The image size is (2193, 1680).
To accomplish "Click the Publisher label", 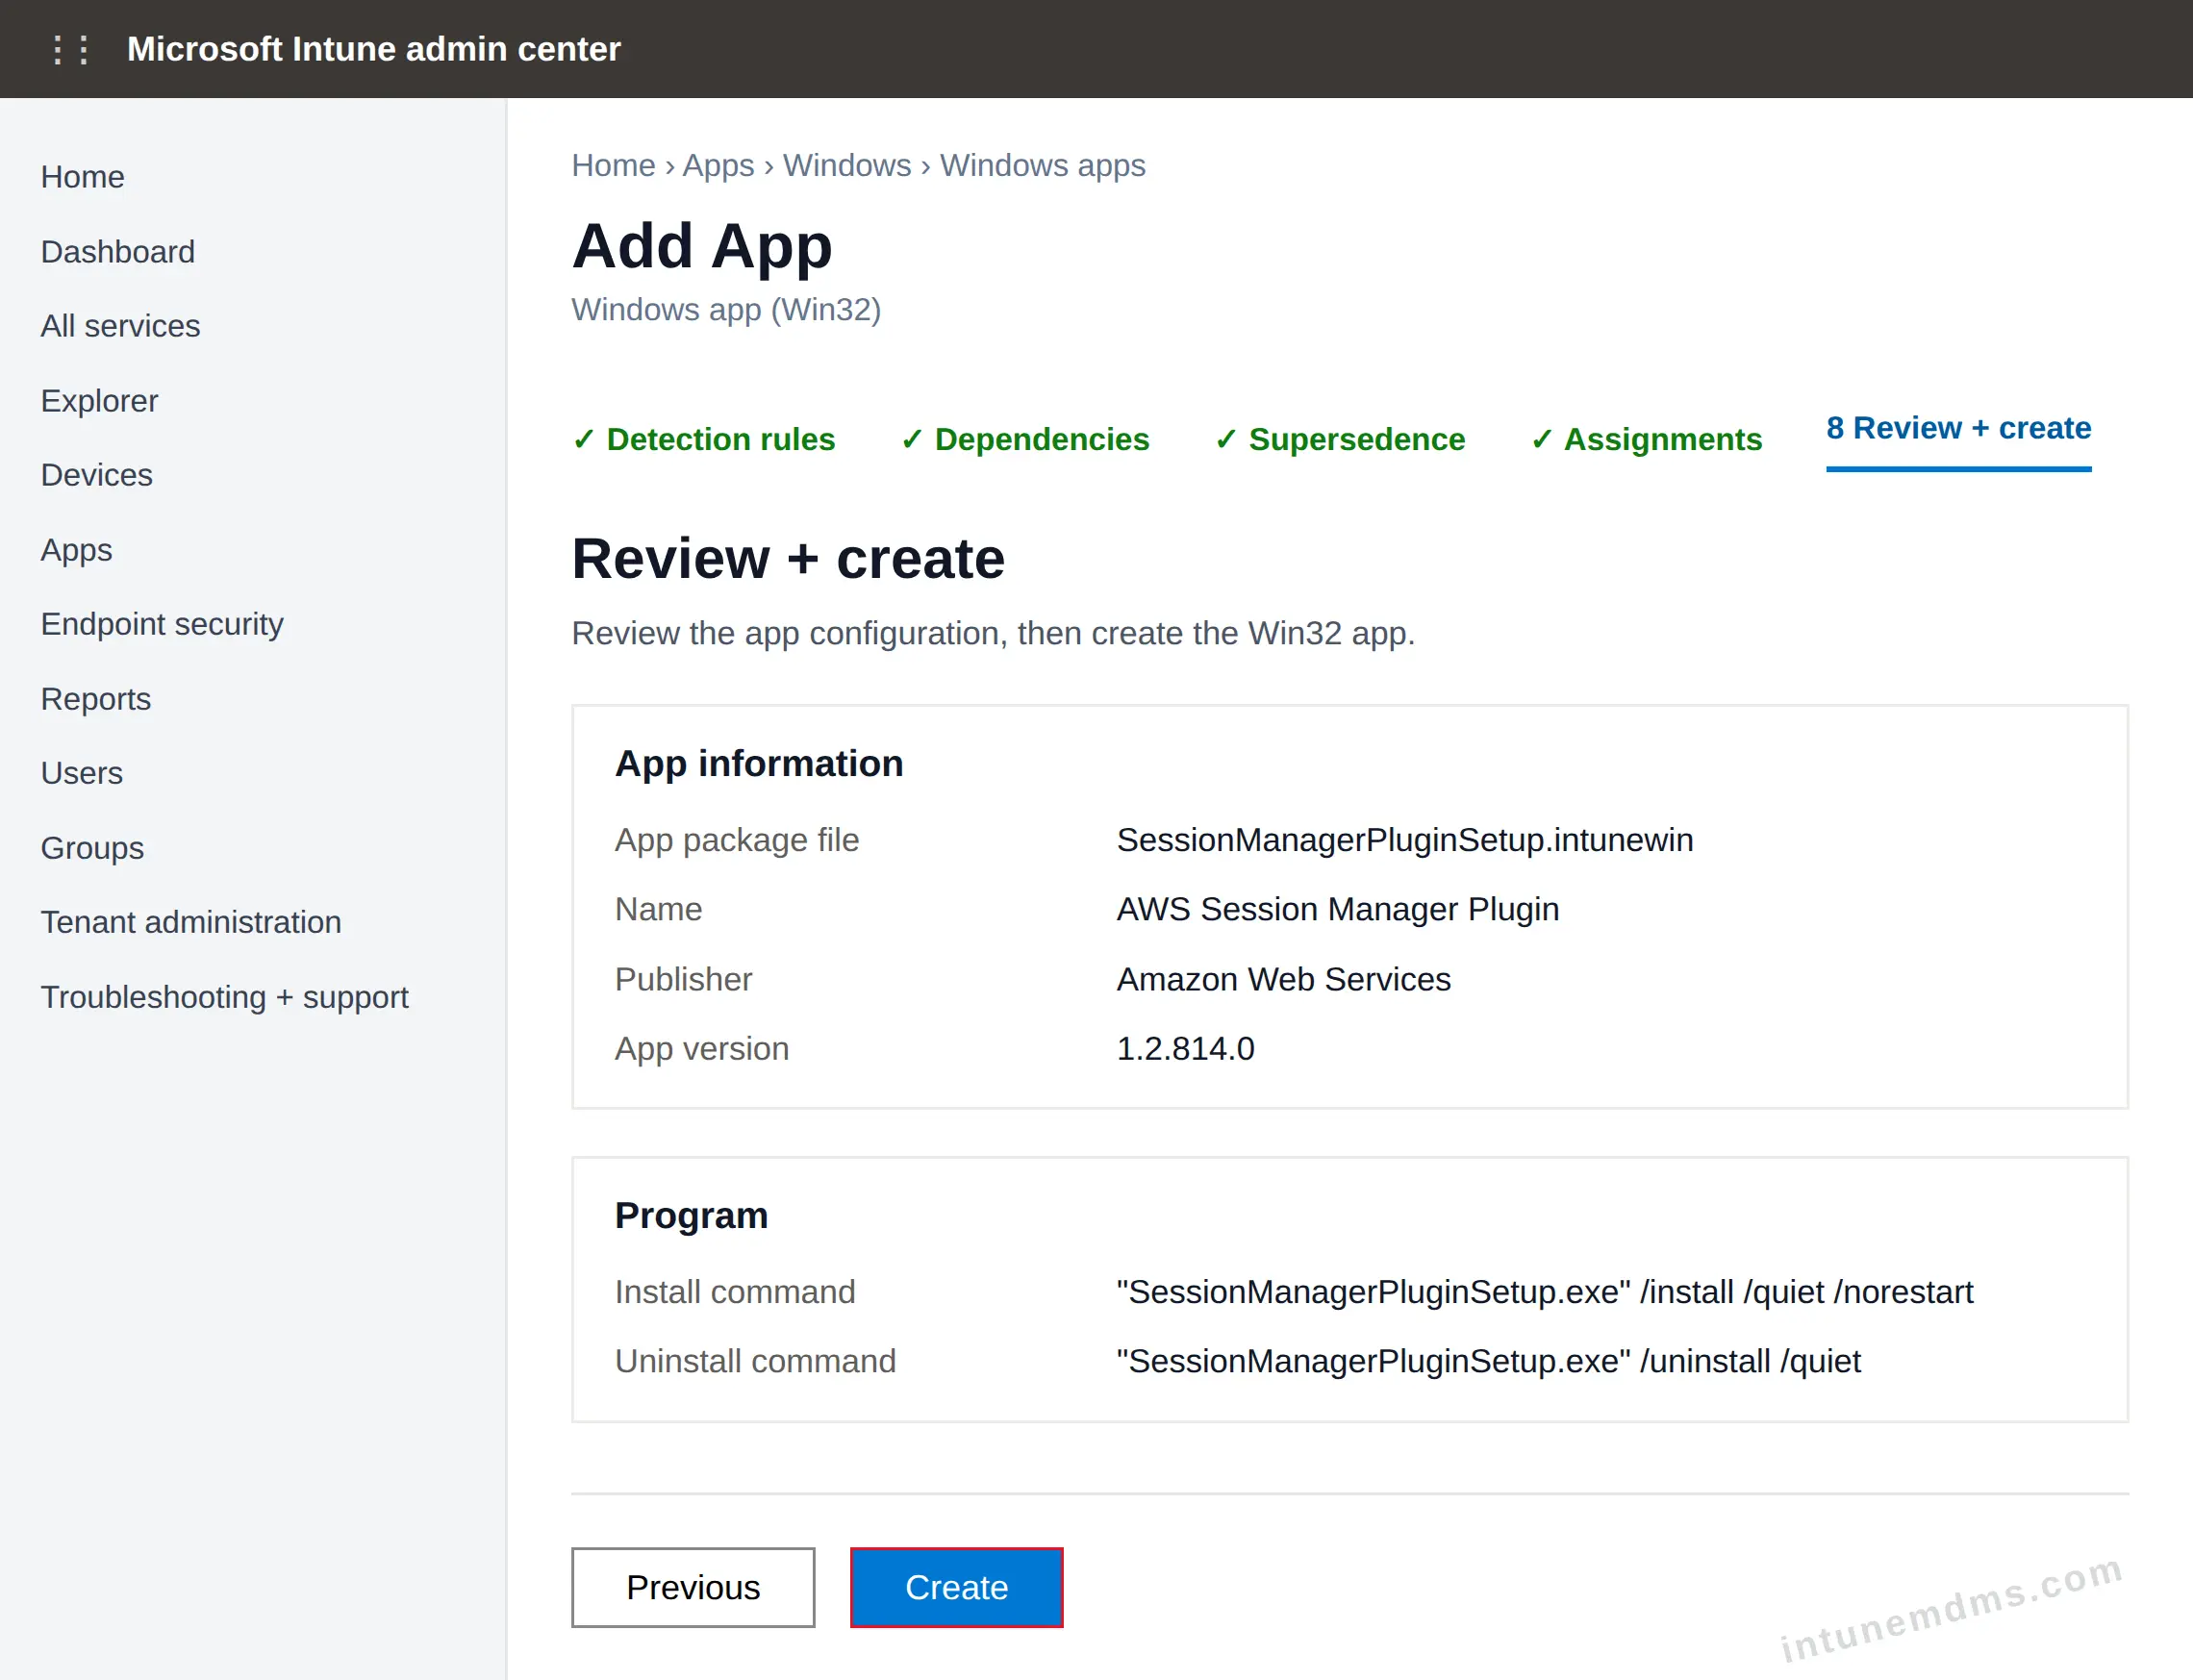I will point(684,979).
